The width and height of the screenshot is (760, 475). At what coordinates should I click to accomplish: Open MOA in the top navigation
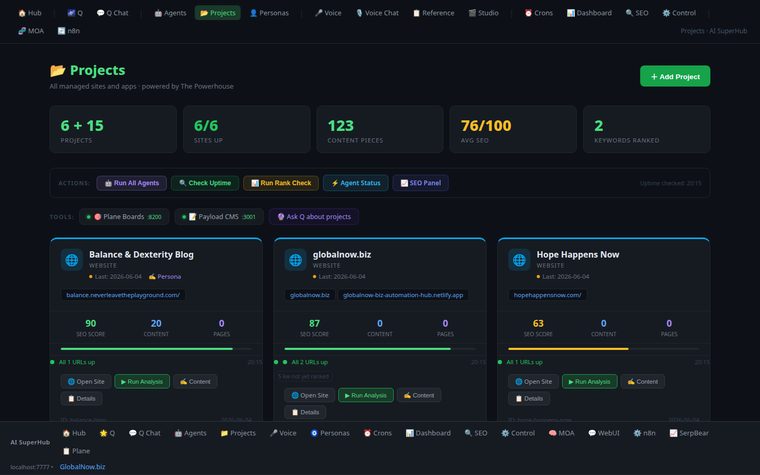click(31, 31)
